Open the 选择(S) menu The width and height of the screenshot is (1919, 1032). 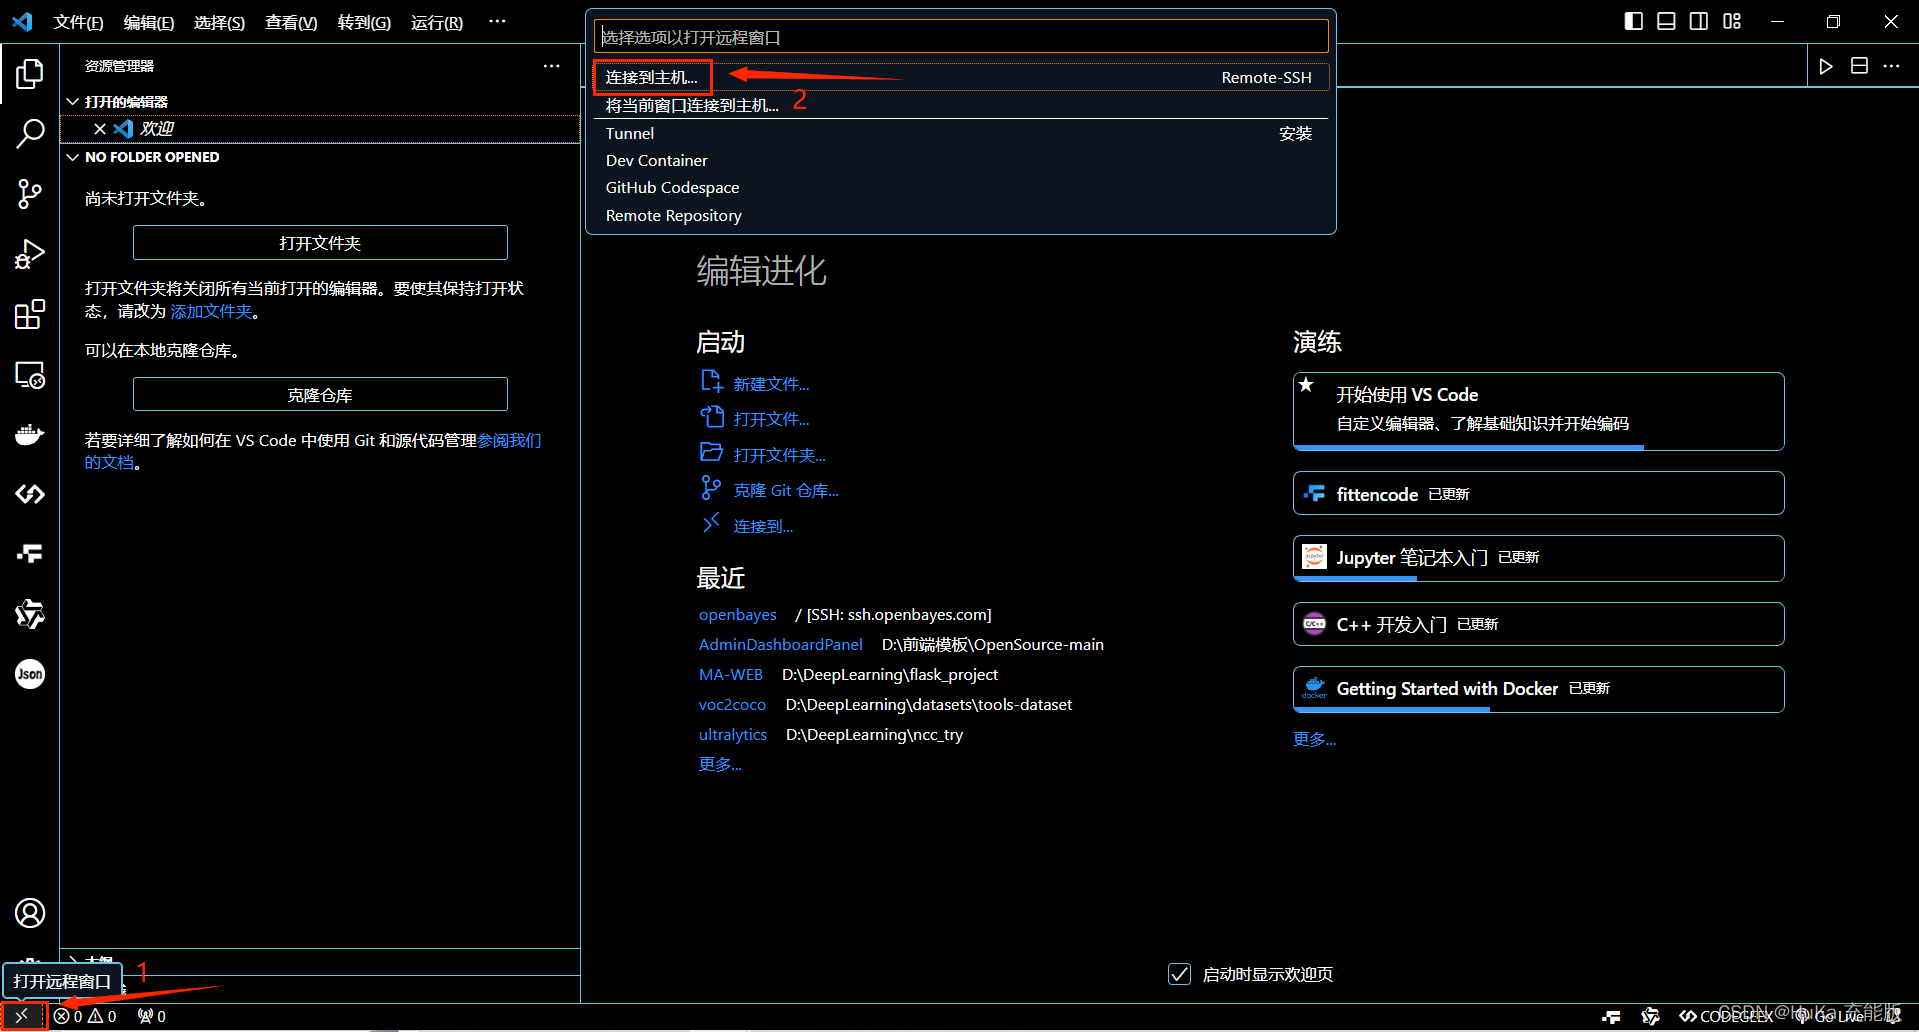[x=219, y=22]
